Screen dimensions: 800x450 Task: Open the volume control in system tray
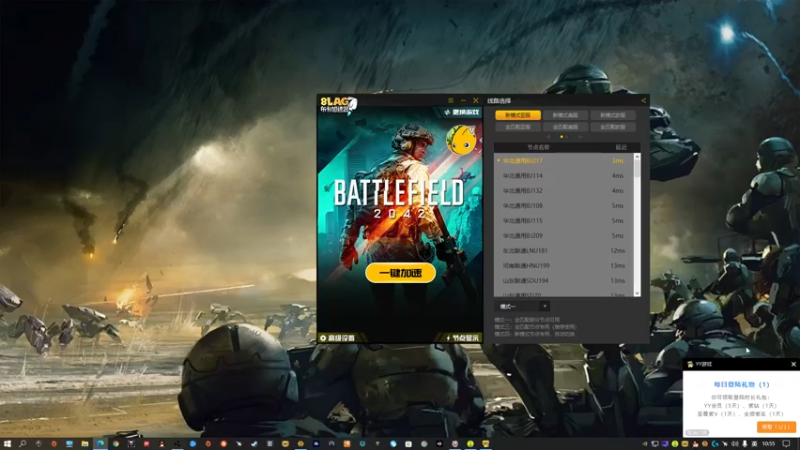[735, 444]
